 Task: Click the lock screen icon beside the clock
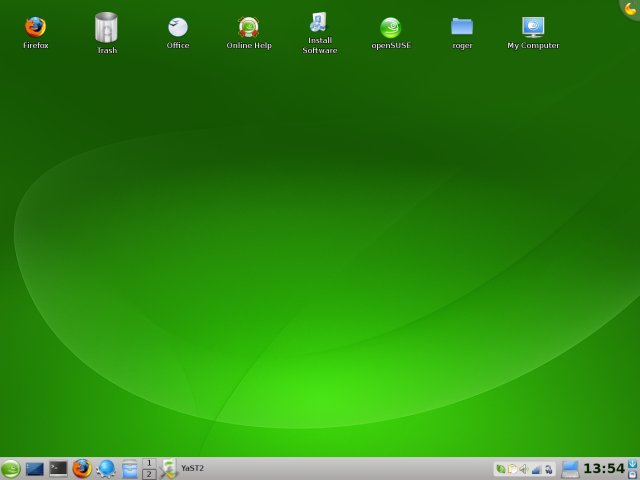[x=632, y=474]
